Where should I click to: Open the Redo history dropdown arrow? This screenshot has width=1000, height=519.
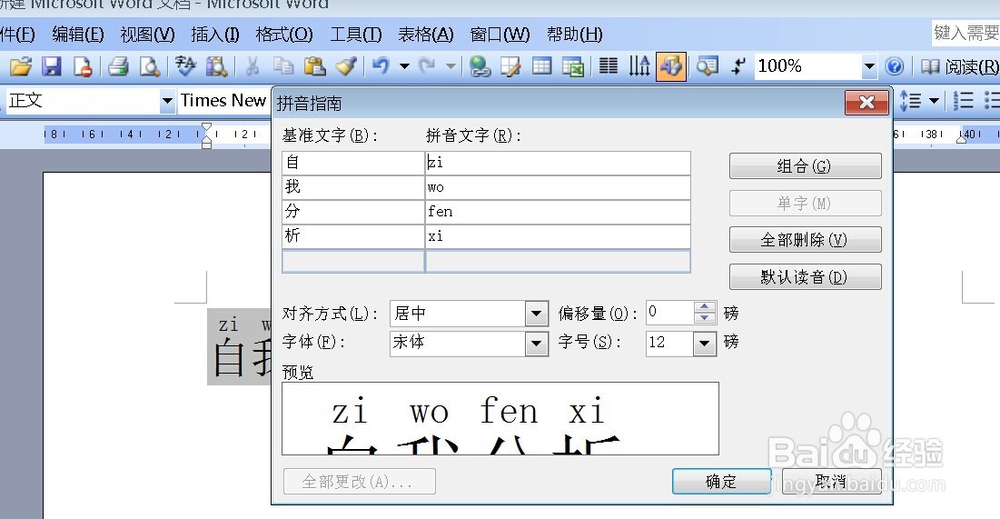point(451,66)
